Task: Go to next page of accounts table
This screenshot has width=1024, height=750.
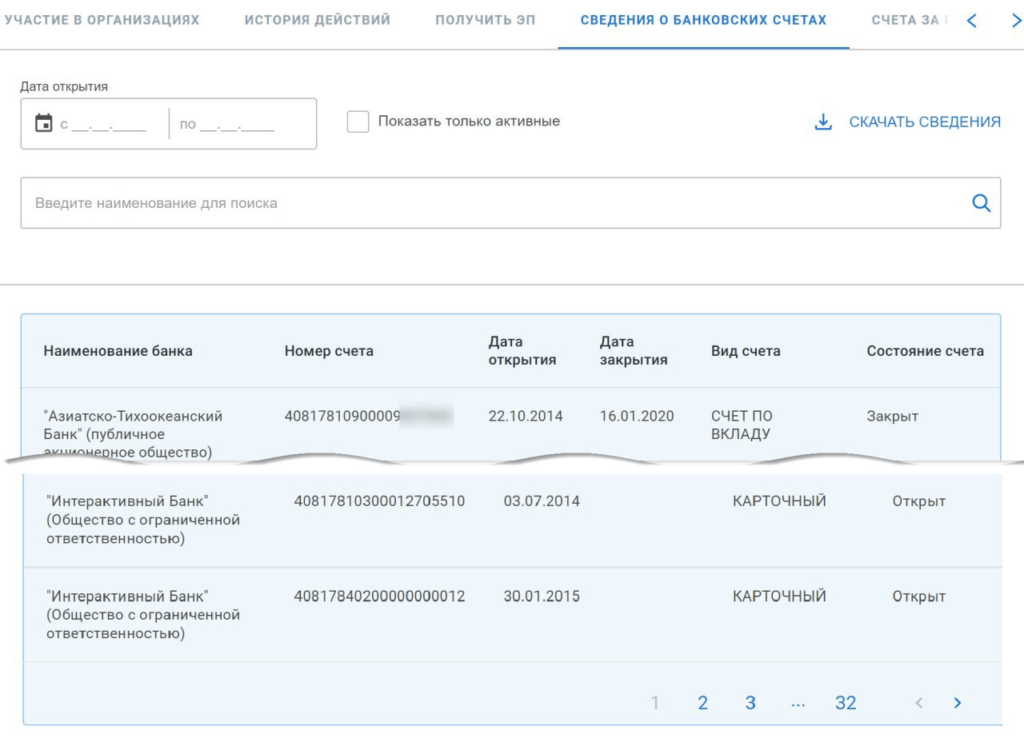Action: coord(957,703)
